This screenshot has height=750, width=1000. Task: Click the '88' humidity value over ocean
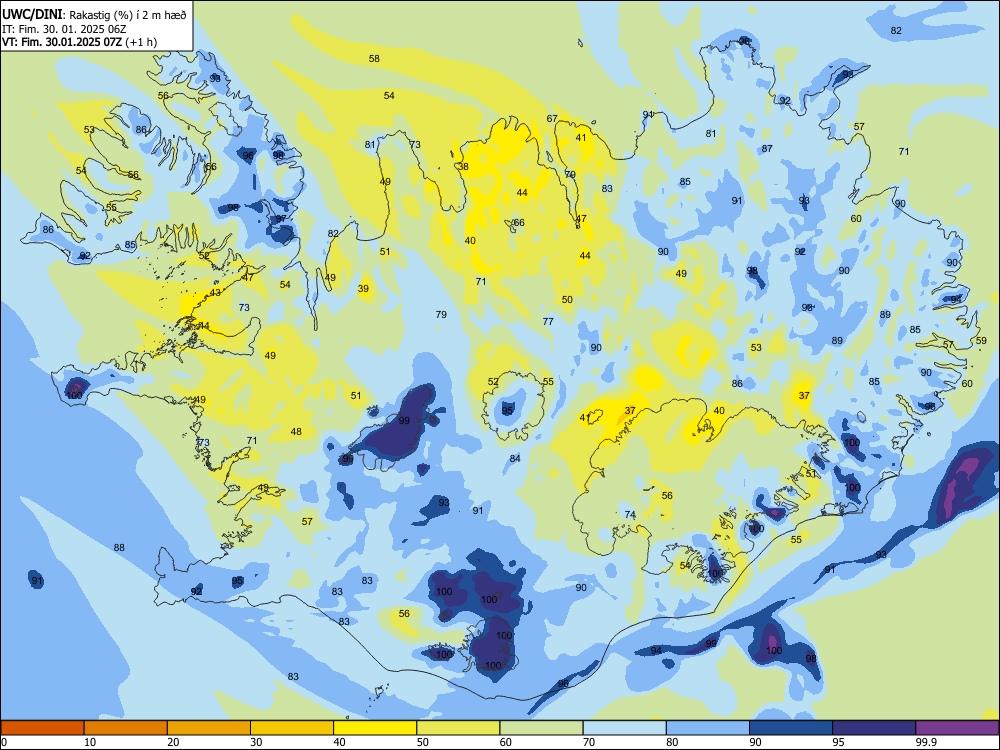pos(119,547)
